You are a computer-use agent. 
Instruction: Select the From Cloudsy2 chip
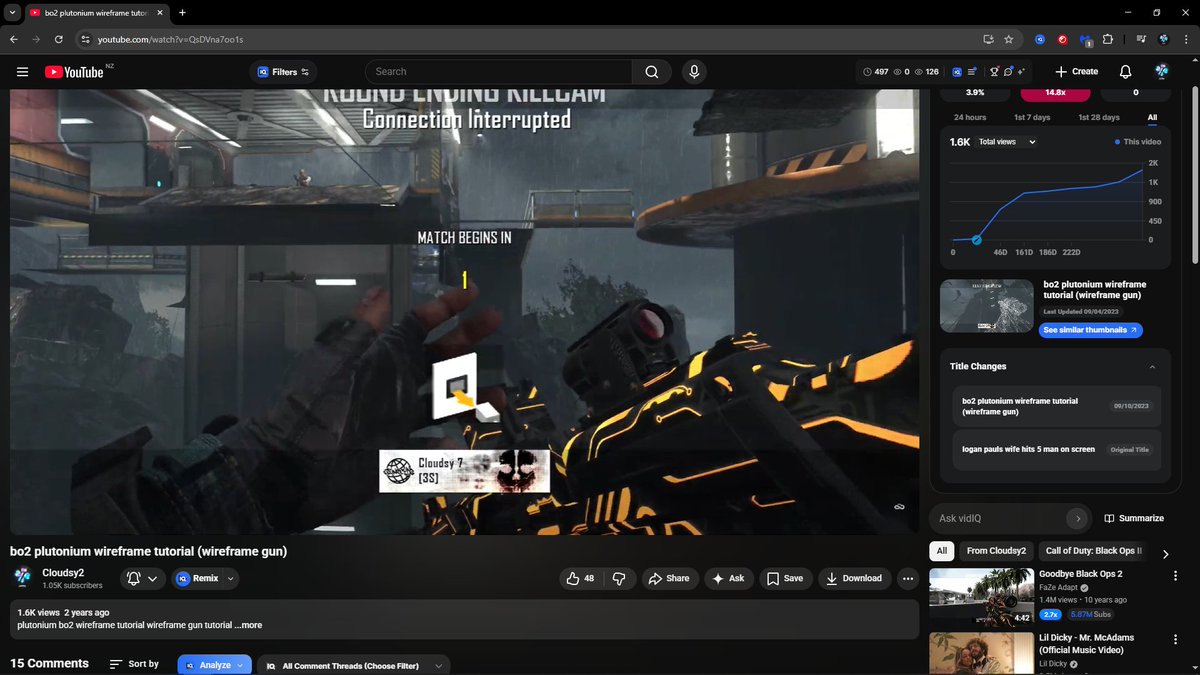click(x=996, y=551)
